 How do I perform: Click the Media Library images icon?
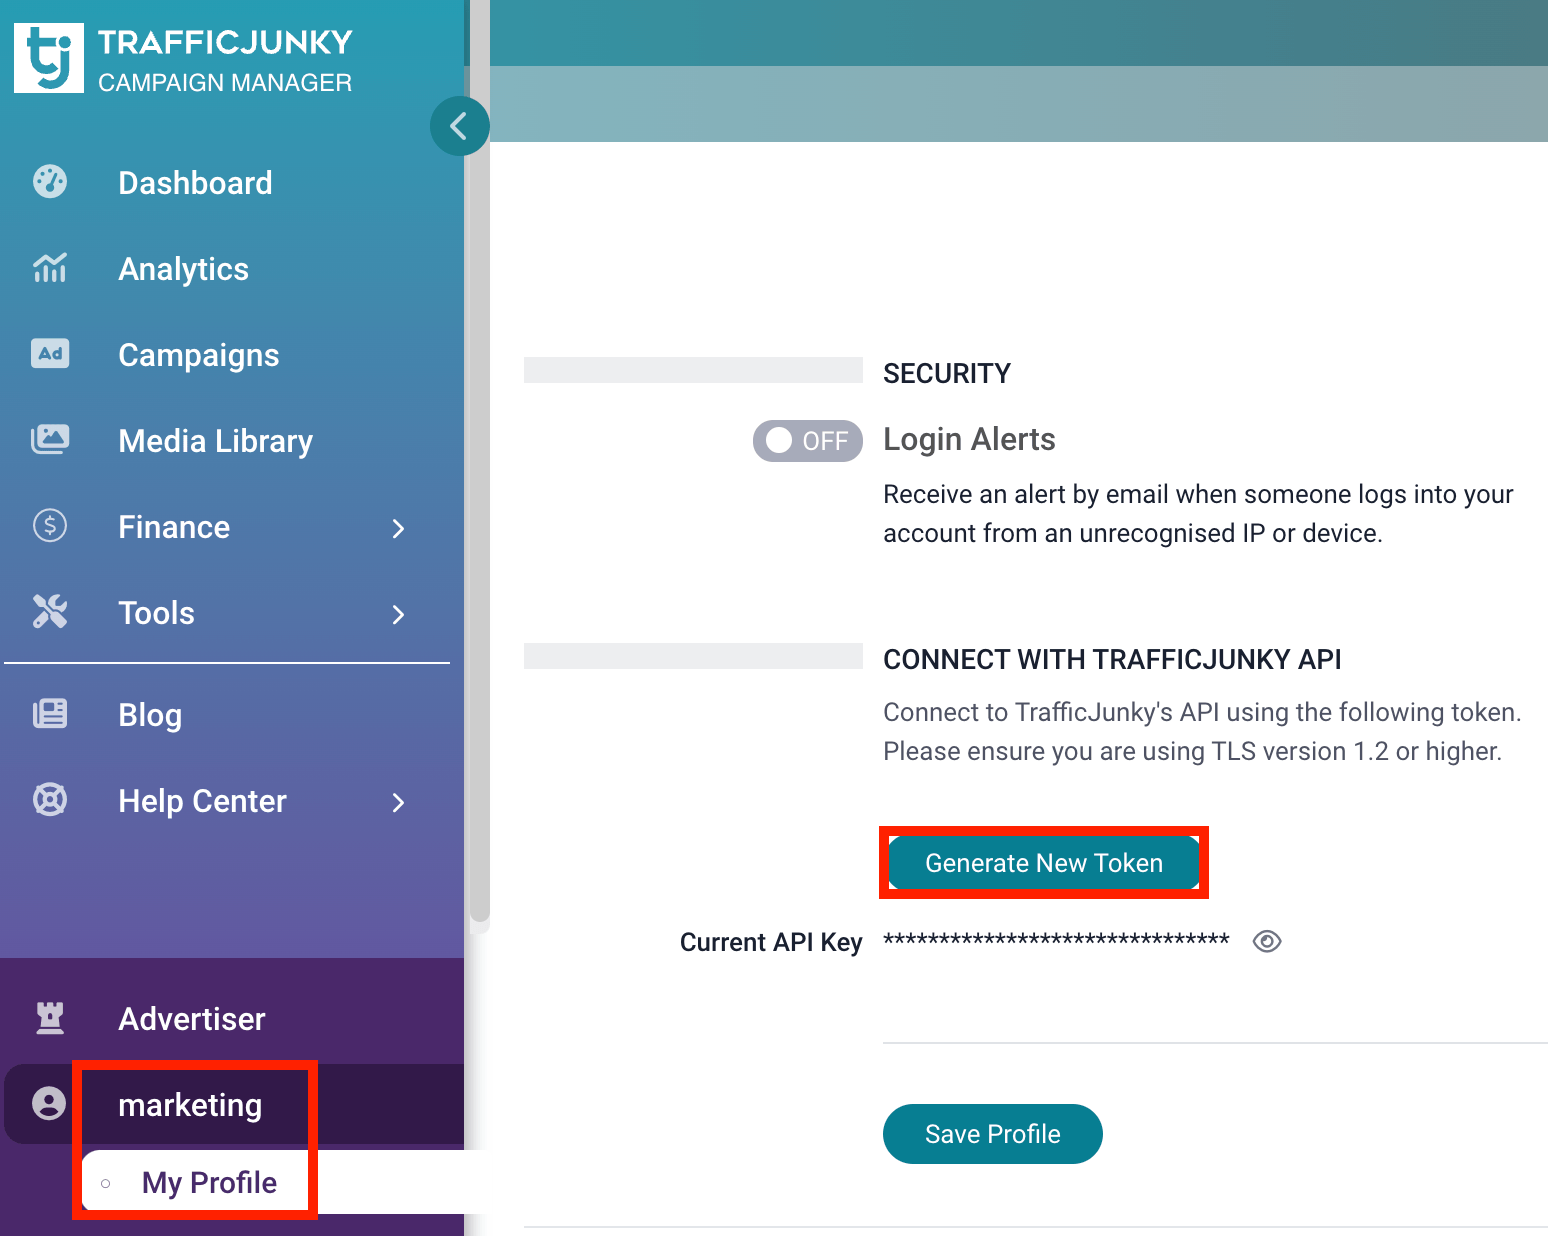point(50,440)
